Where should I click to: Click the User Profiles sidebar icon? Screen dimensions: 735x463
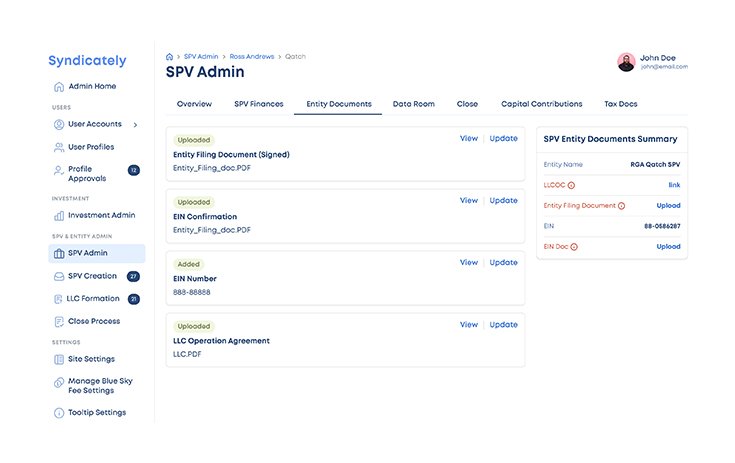pos(59,147)
